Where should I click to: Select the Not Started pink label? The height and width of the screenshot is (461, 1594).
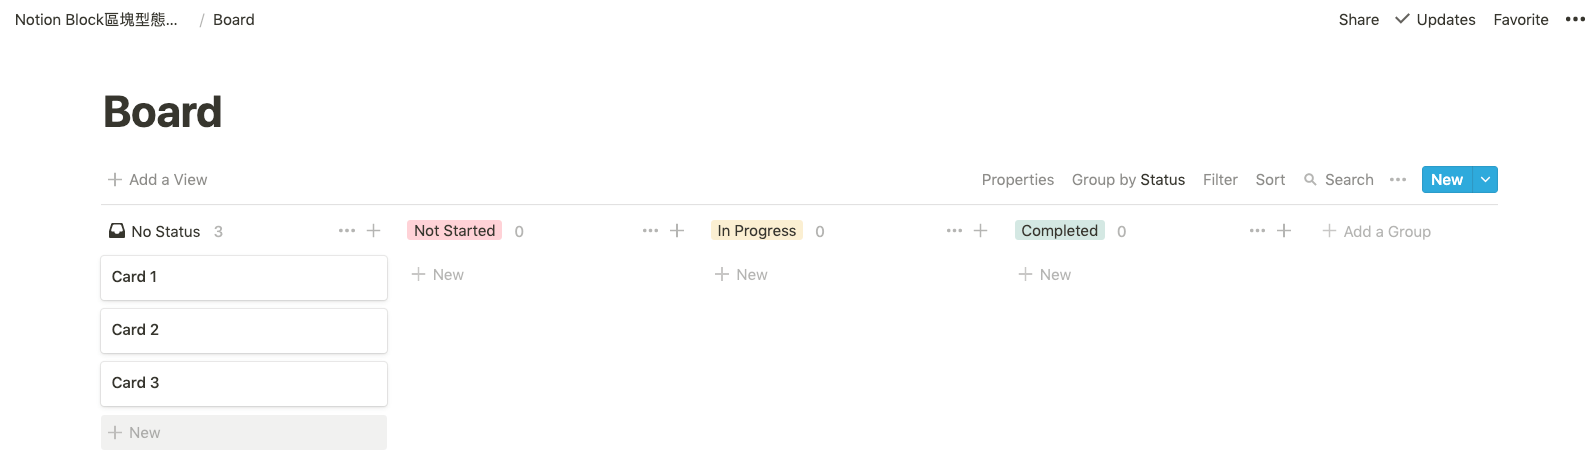point(455,231)
